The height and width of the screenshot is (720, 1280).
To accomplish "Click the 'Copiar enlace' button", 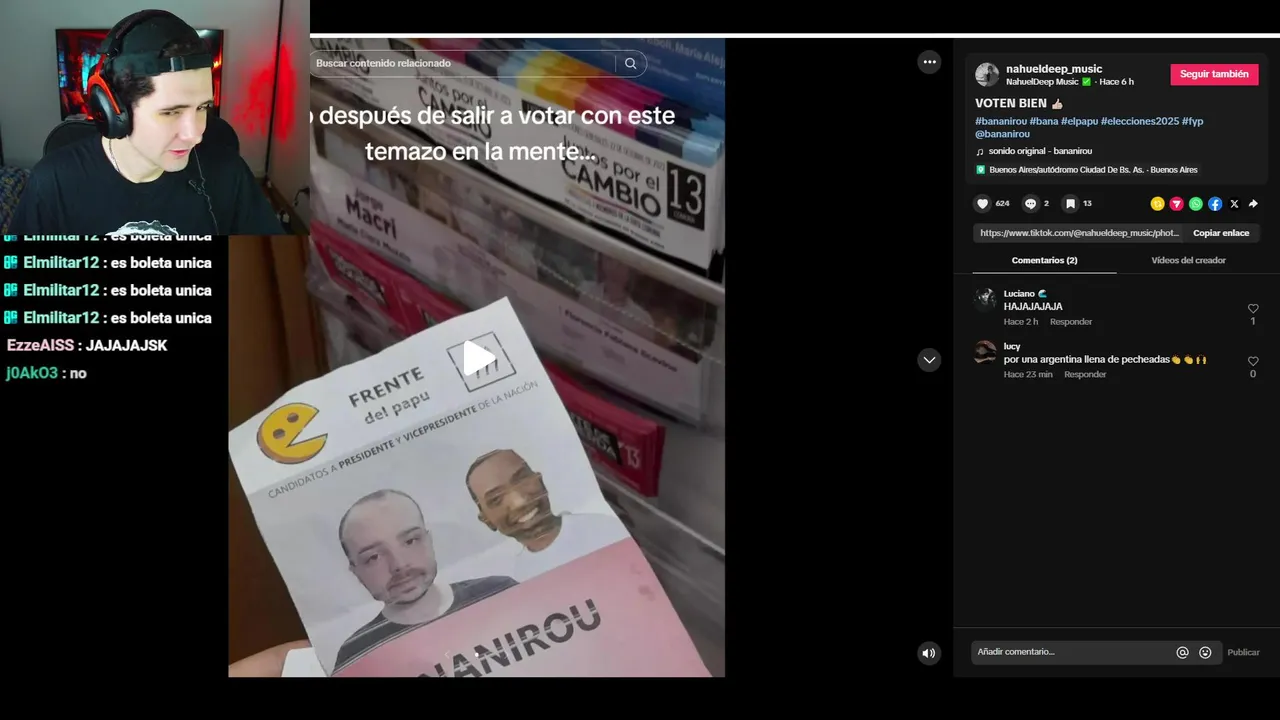I will point(1221,233).
